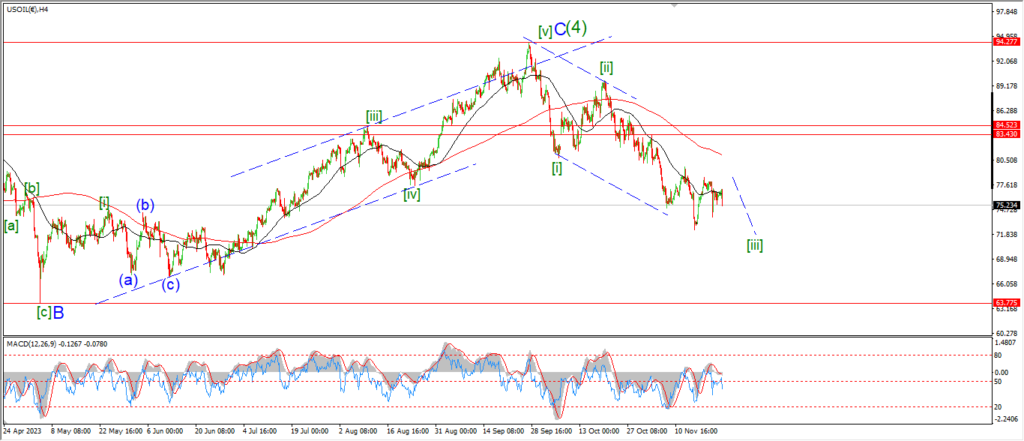Image resolution: width=1024 pixels, height=441 pixels.
Task: Click the [iv] wave label
Action: tap(411, 194)
